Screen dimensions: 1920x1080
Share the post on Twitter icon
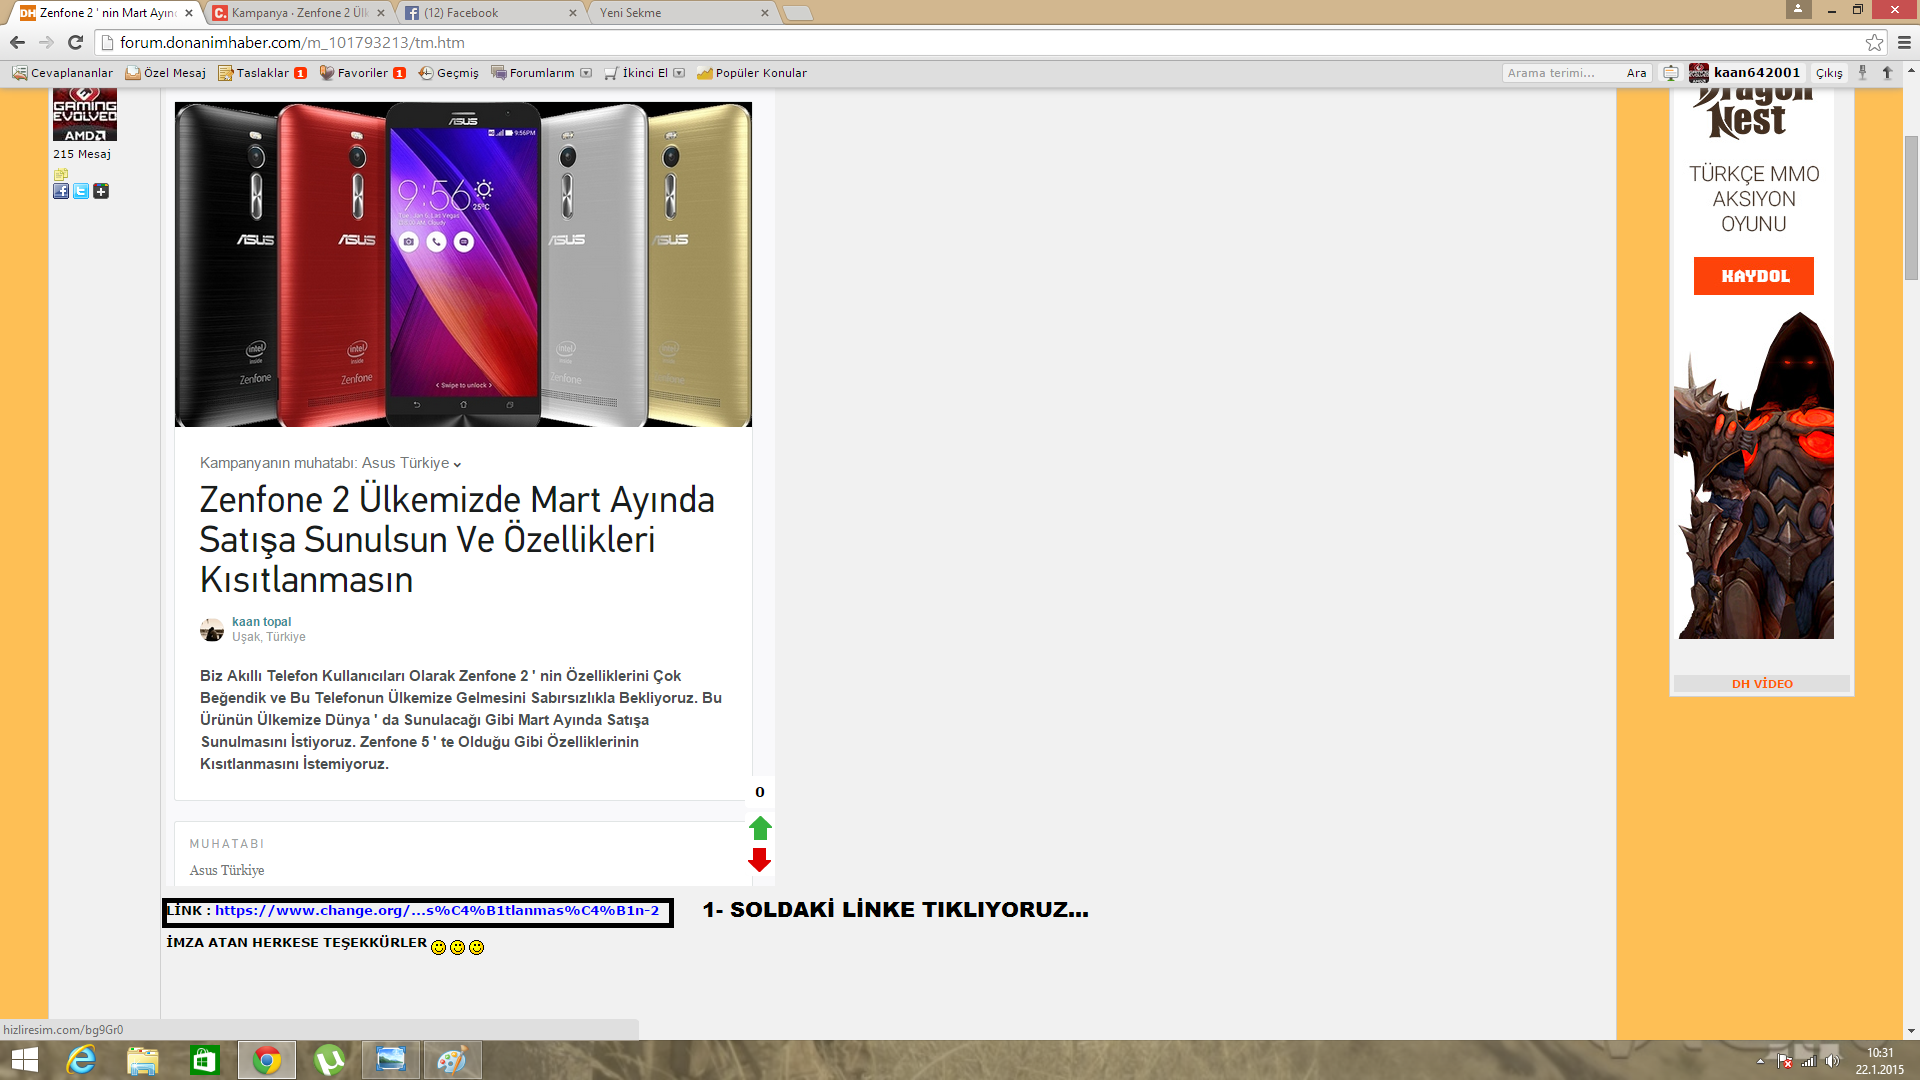81,191
